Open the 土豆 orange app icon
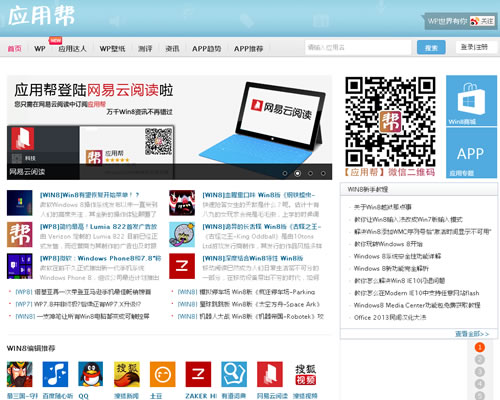Screen dimensions: 500x400 [162, 374]
